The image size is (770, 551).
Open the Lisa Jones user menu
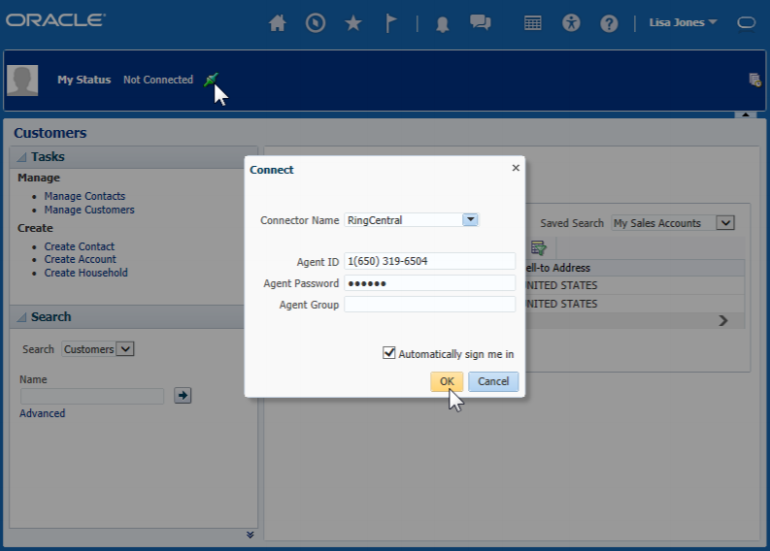[x=683, y=22]
